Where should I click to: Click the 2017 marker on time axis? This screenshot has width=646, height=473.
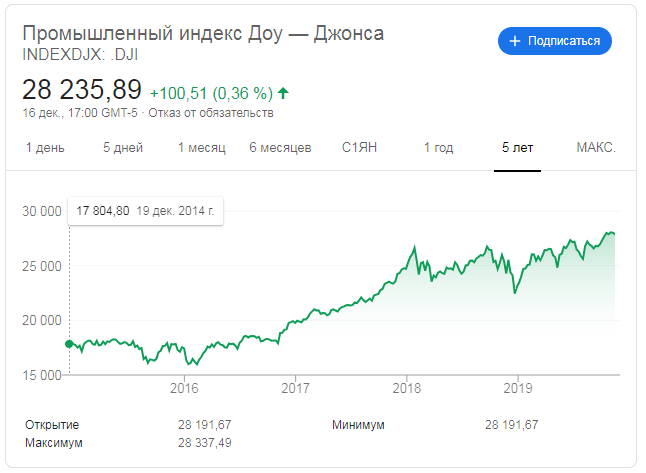(x=295, y=388)
